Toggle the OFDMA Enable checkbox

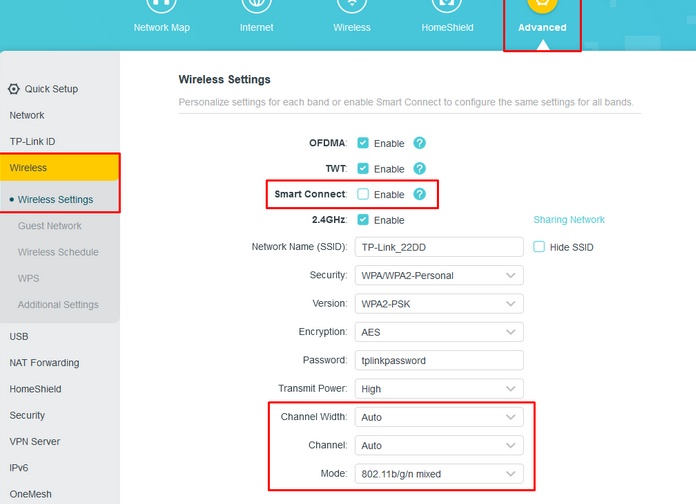tap(363, 143)
